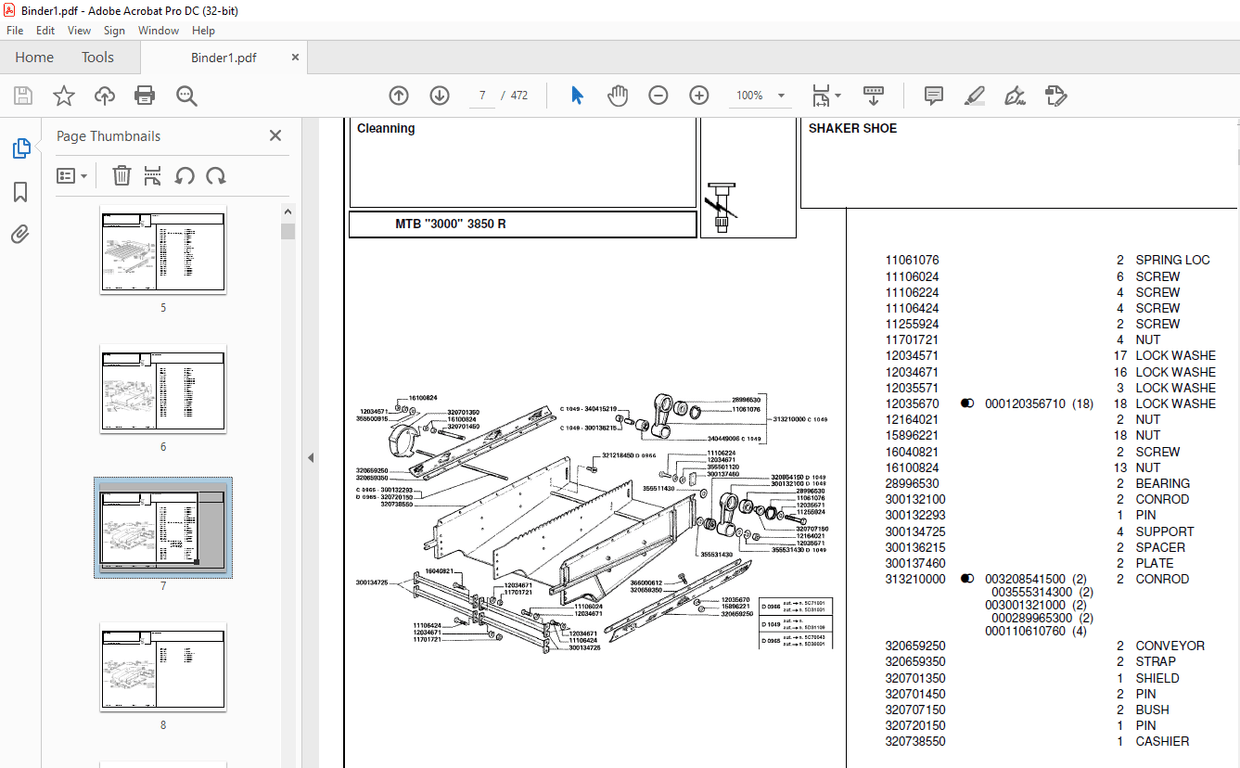Screen dimensions: 1240x768
Task: Select the page 8 thumbnail
Action: [x=163, y=667]
